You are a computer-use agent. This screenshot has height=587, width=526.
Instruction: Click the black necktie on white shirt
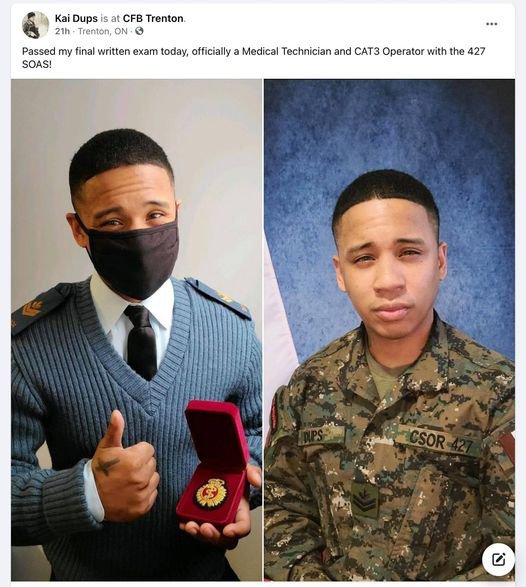(x=140, y=341)
